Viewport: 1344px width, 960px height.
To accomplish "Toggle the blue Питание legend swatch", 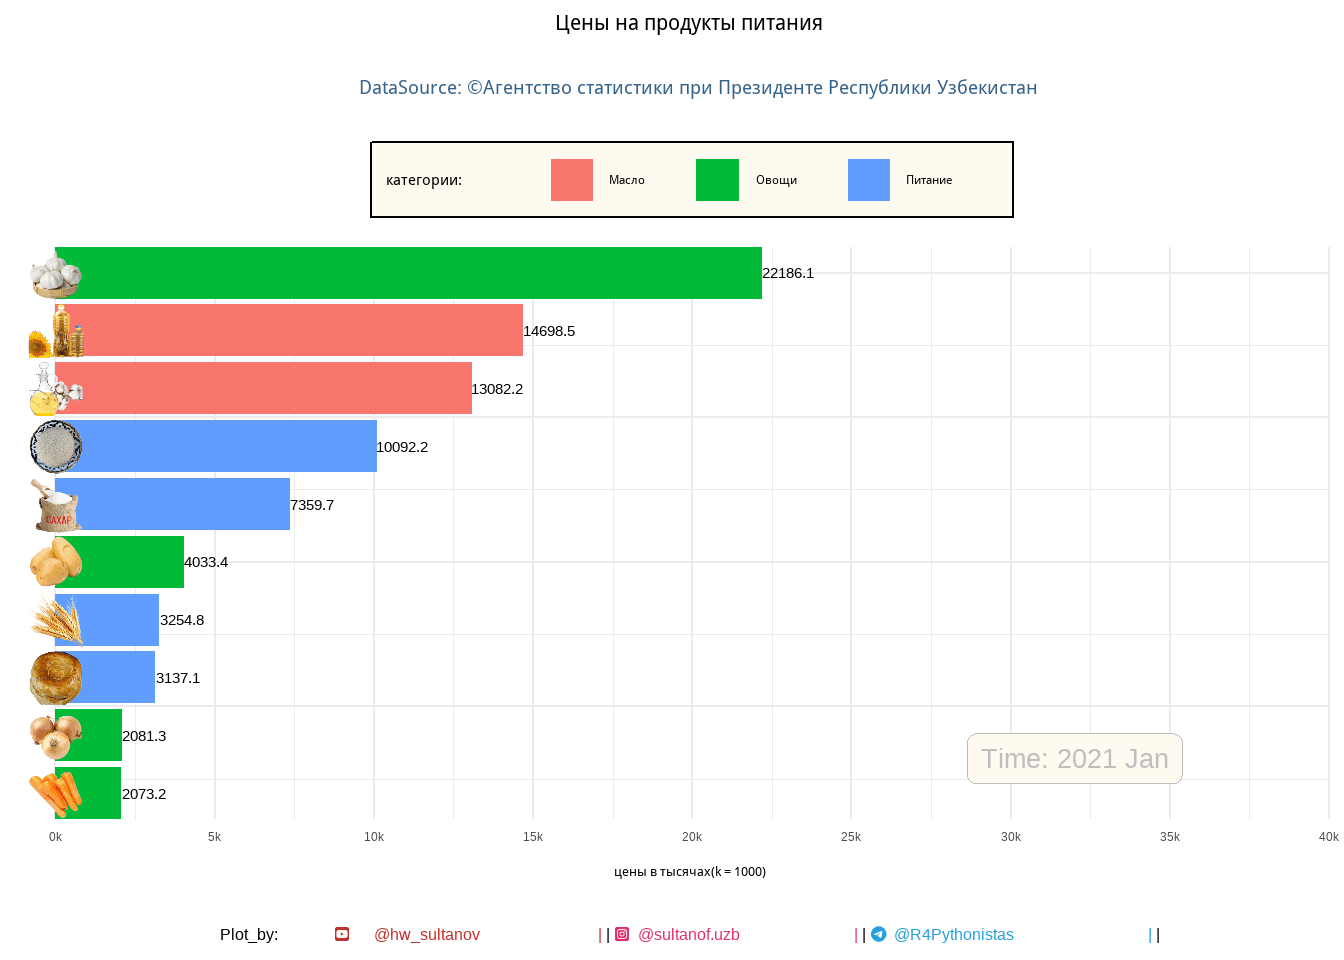I will pyautogui.click(x=868, y=180).
